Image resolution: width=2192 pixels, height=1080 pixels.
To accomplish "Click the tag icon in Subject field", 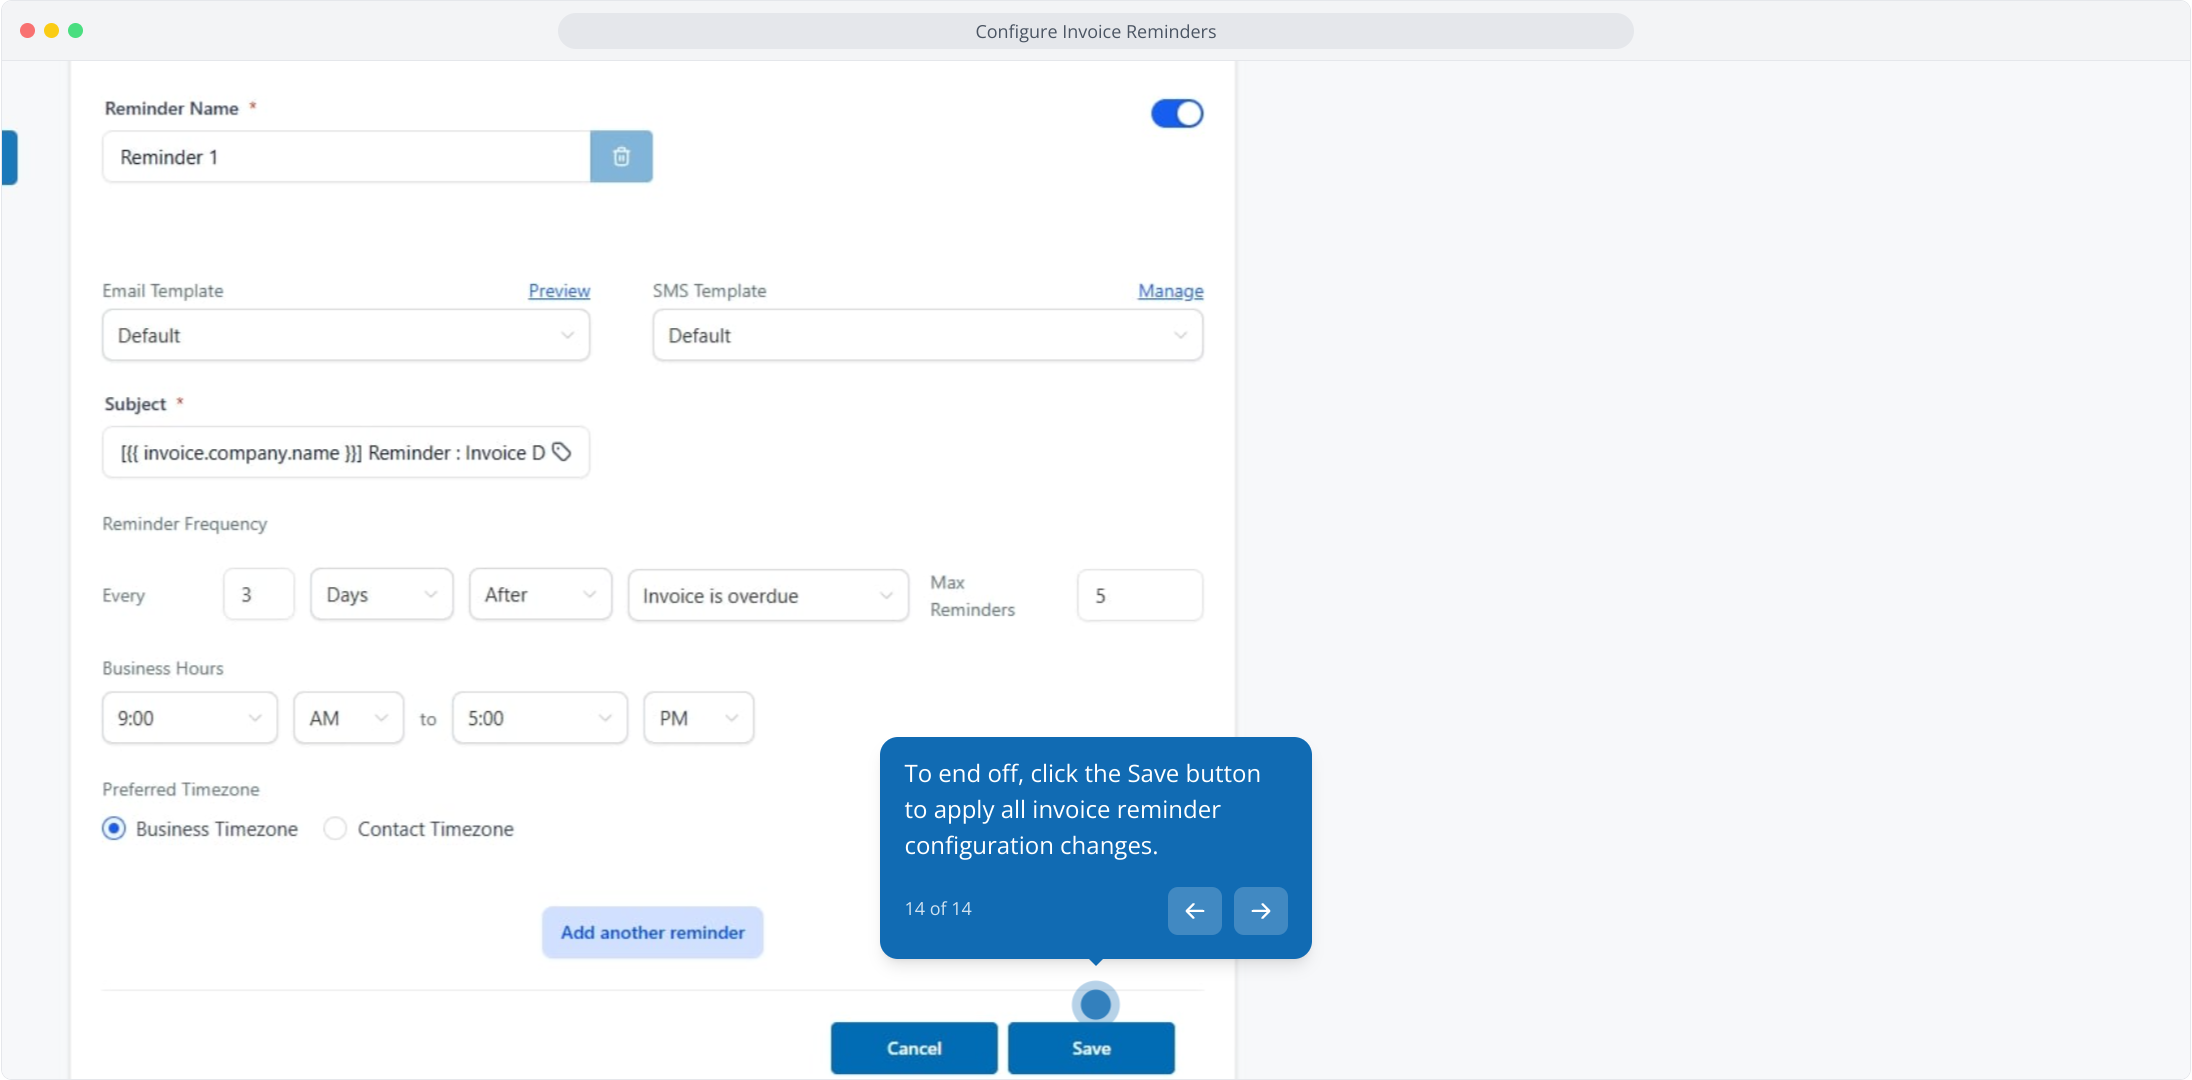I will (x=562, y=452).
